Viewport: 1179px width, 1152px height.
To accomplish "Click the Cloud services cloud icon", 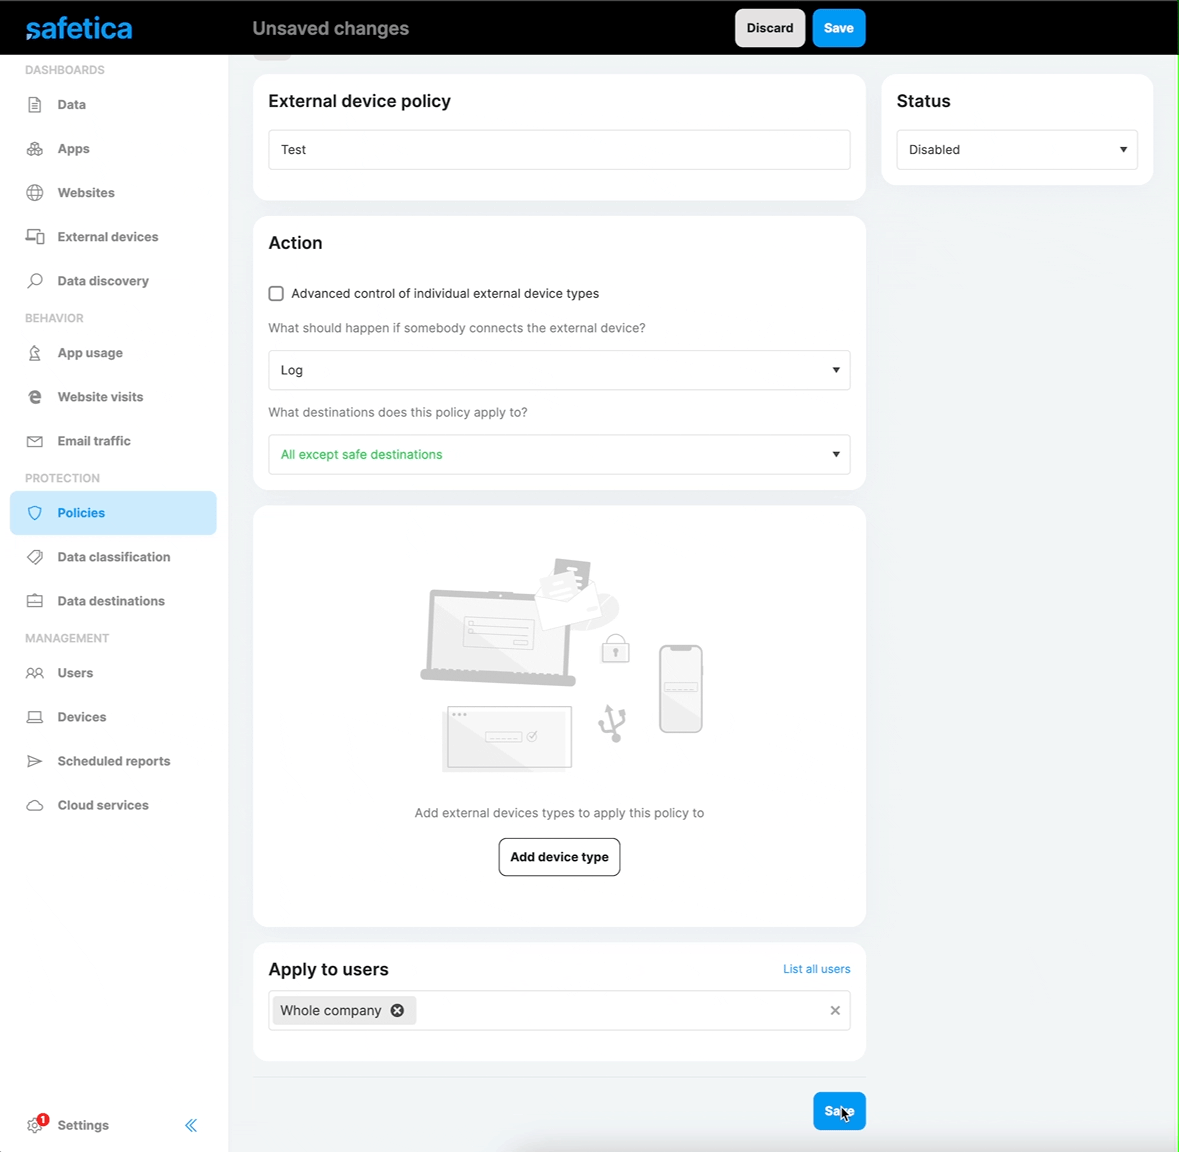I will tap(35, 805).
